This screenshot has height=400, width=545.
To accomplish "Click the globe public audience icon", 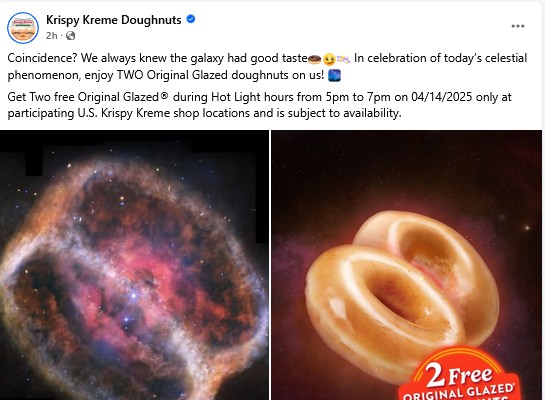I will click(71, 35).
